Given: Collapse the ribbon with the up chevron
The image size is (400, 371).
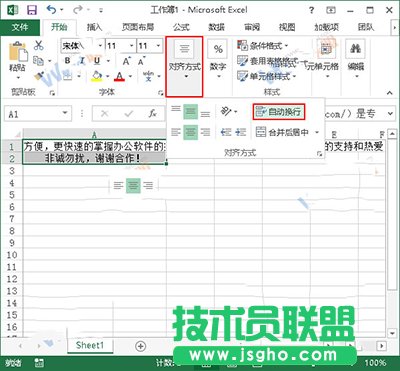Looking at the screenshot, I should (390, 93).
